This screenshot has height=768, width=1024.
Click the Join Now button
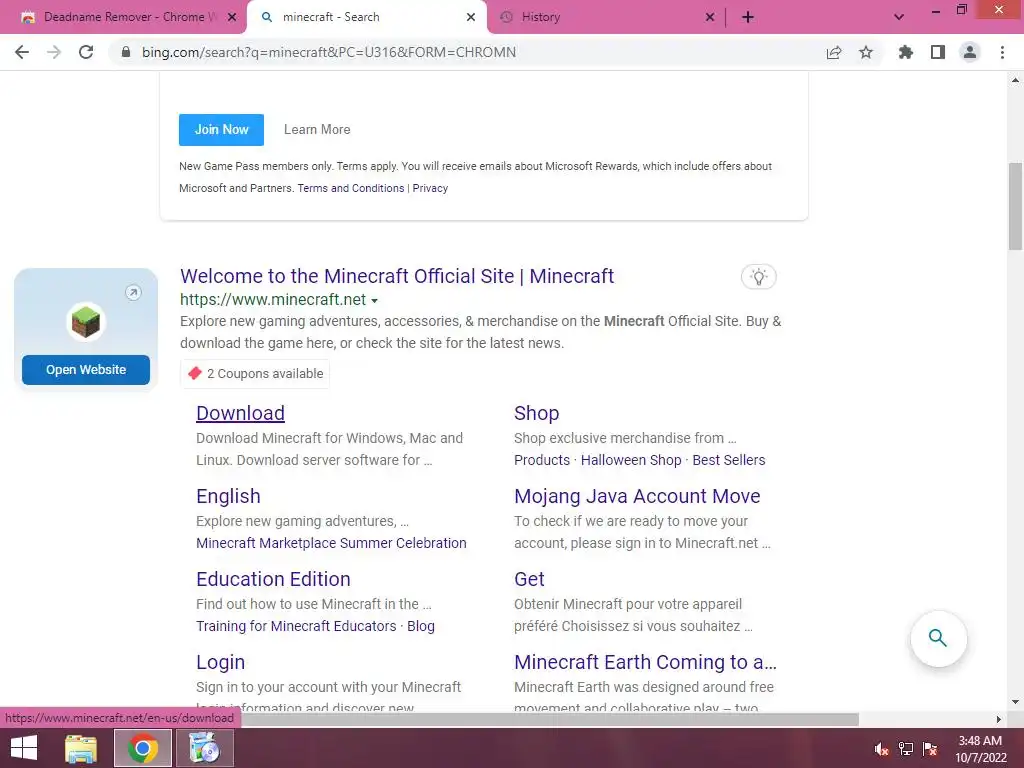pos(221,129)
